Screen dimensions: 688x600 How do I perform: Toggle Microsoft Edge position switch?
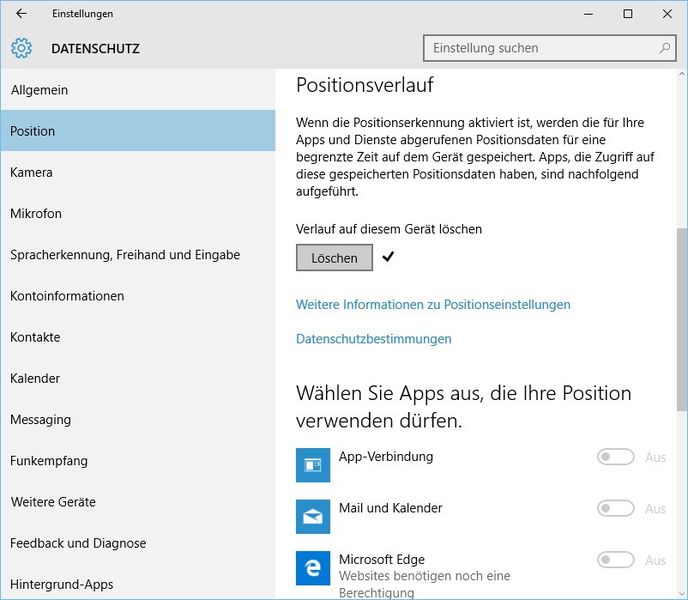point(616,560)
